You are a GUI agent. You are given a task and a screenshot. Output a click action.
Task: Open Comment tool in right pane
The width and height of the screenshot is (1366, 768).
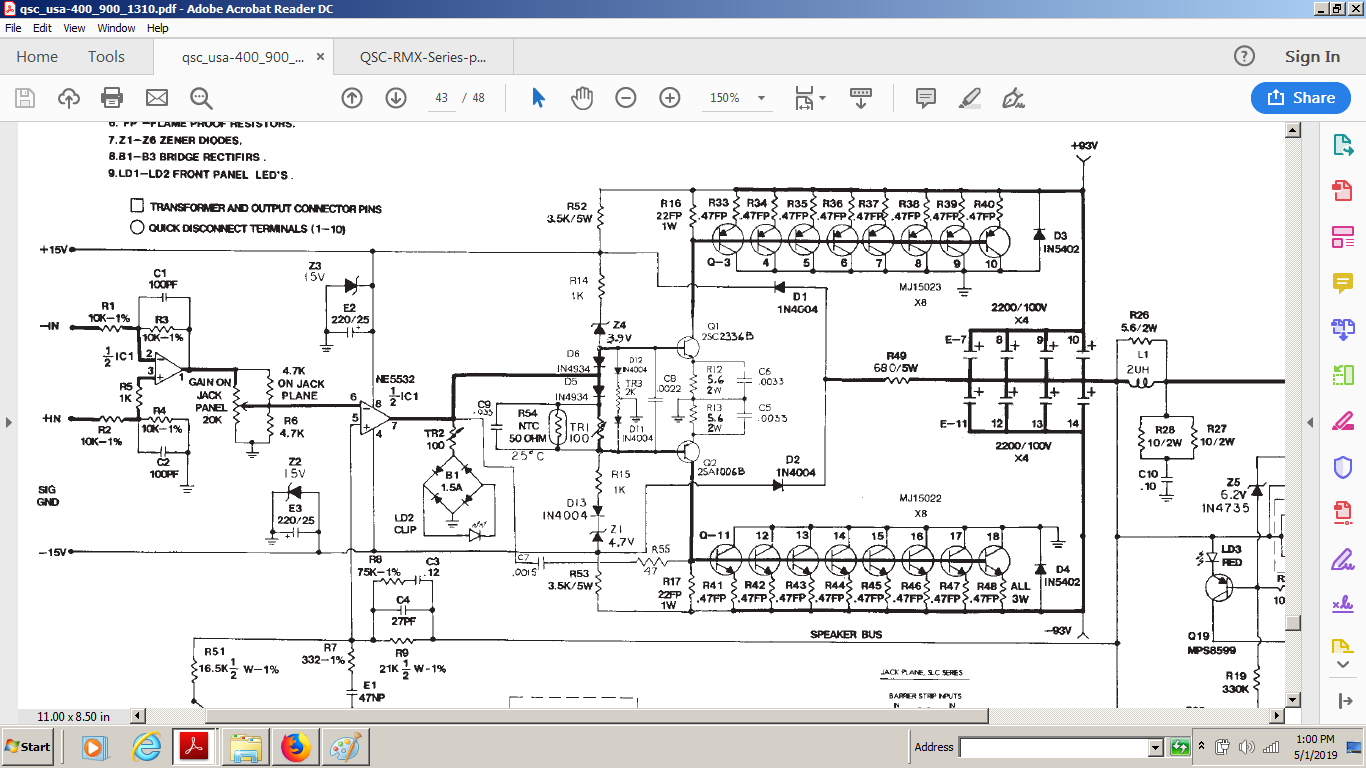pos(1342,283)
